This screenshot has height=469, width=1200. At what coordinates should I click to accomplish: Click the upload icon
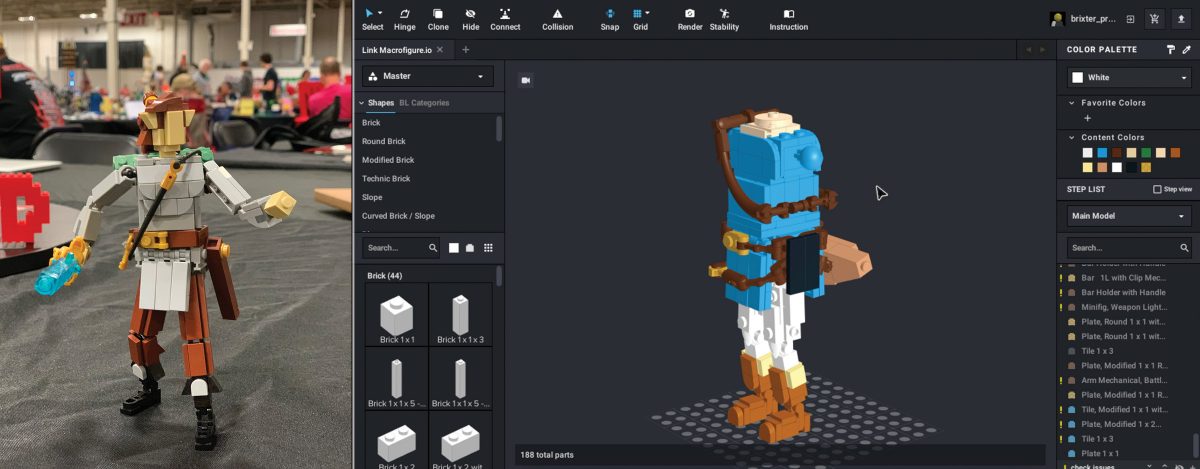(1181, 19)
